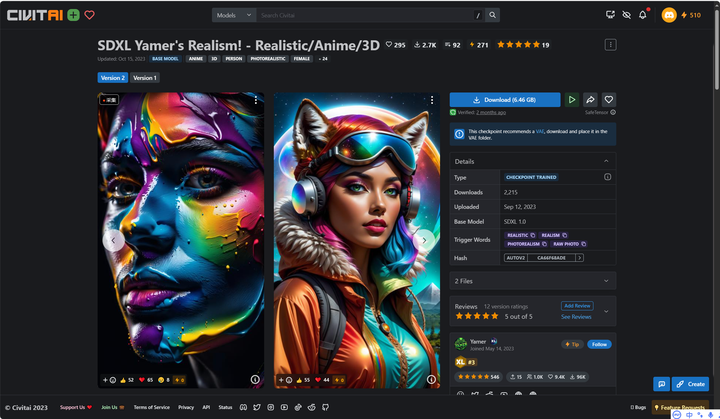
Task: Expand the +24 more tags
Action: pyautogui.click(x=323, y=59)
